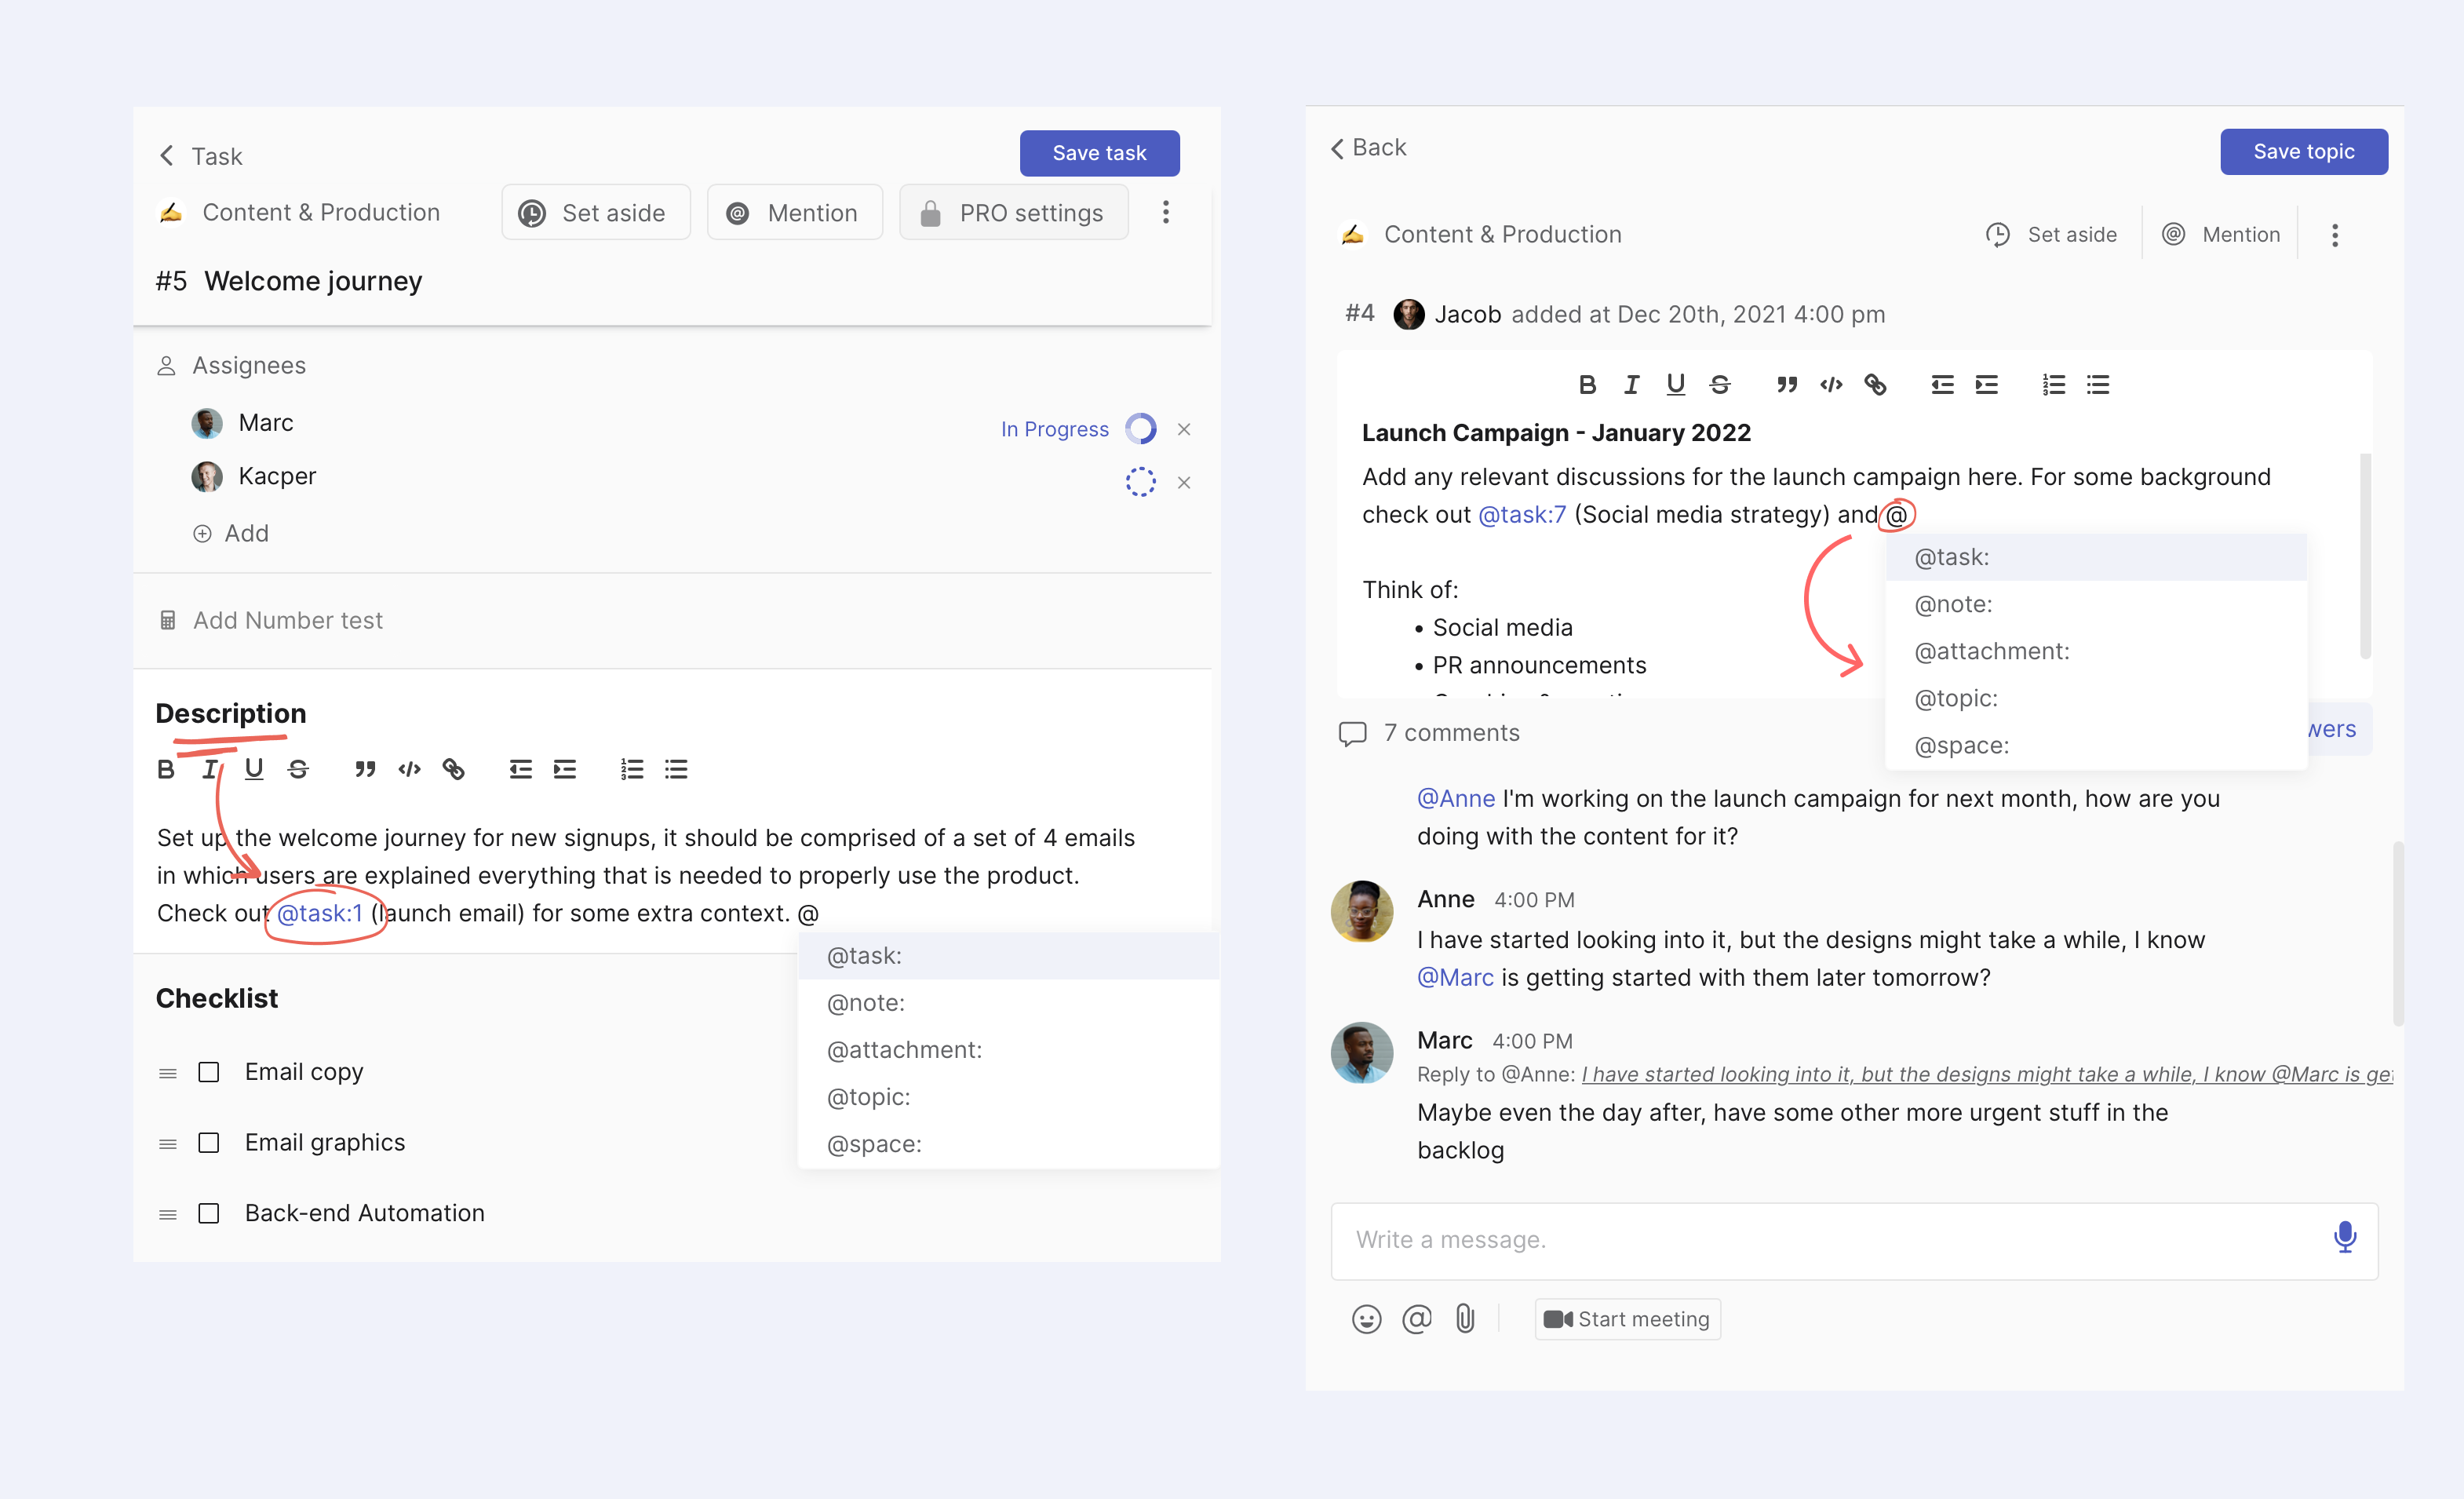Image resolution: width=2464 pixels, height=1499 pixels.
Task: Open the @task:7 link in the topic
Action: click(x=1522, y=515)
